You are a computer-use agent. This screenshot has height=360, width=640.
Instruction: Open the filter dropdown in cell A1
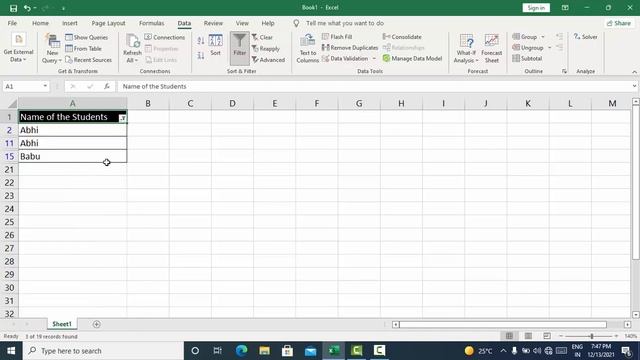tap(122, 118)
